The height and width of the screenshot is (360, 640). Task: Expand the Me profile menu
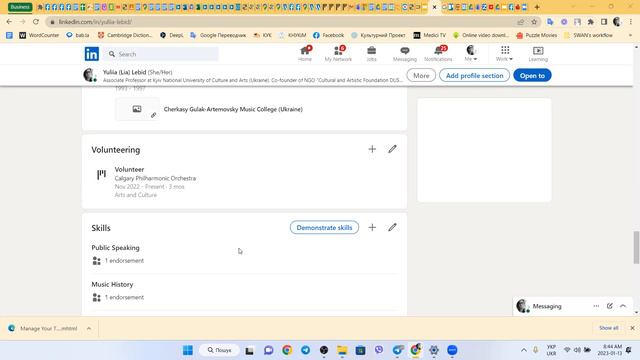click(471, 53)
